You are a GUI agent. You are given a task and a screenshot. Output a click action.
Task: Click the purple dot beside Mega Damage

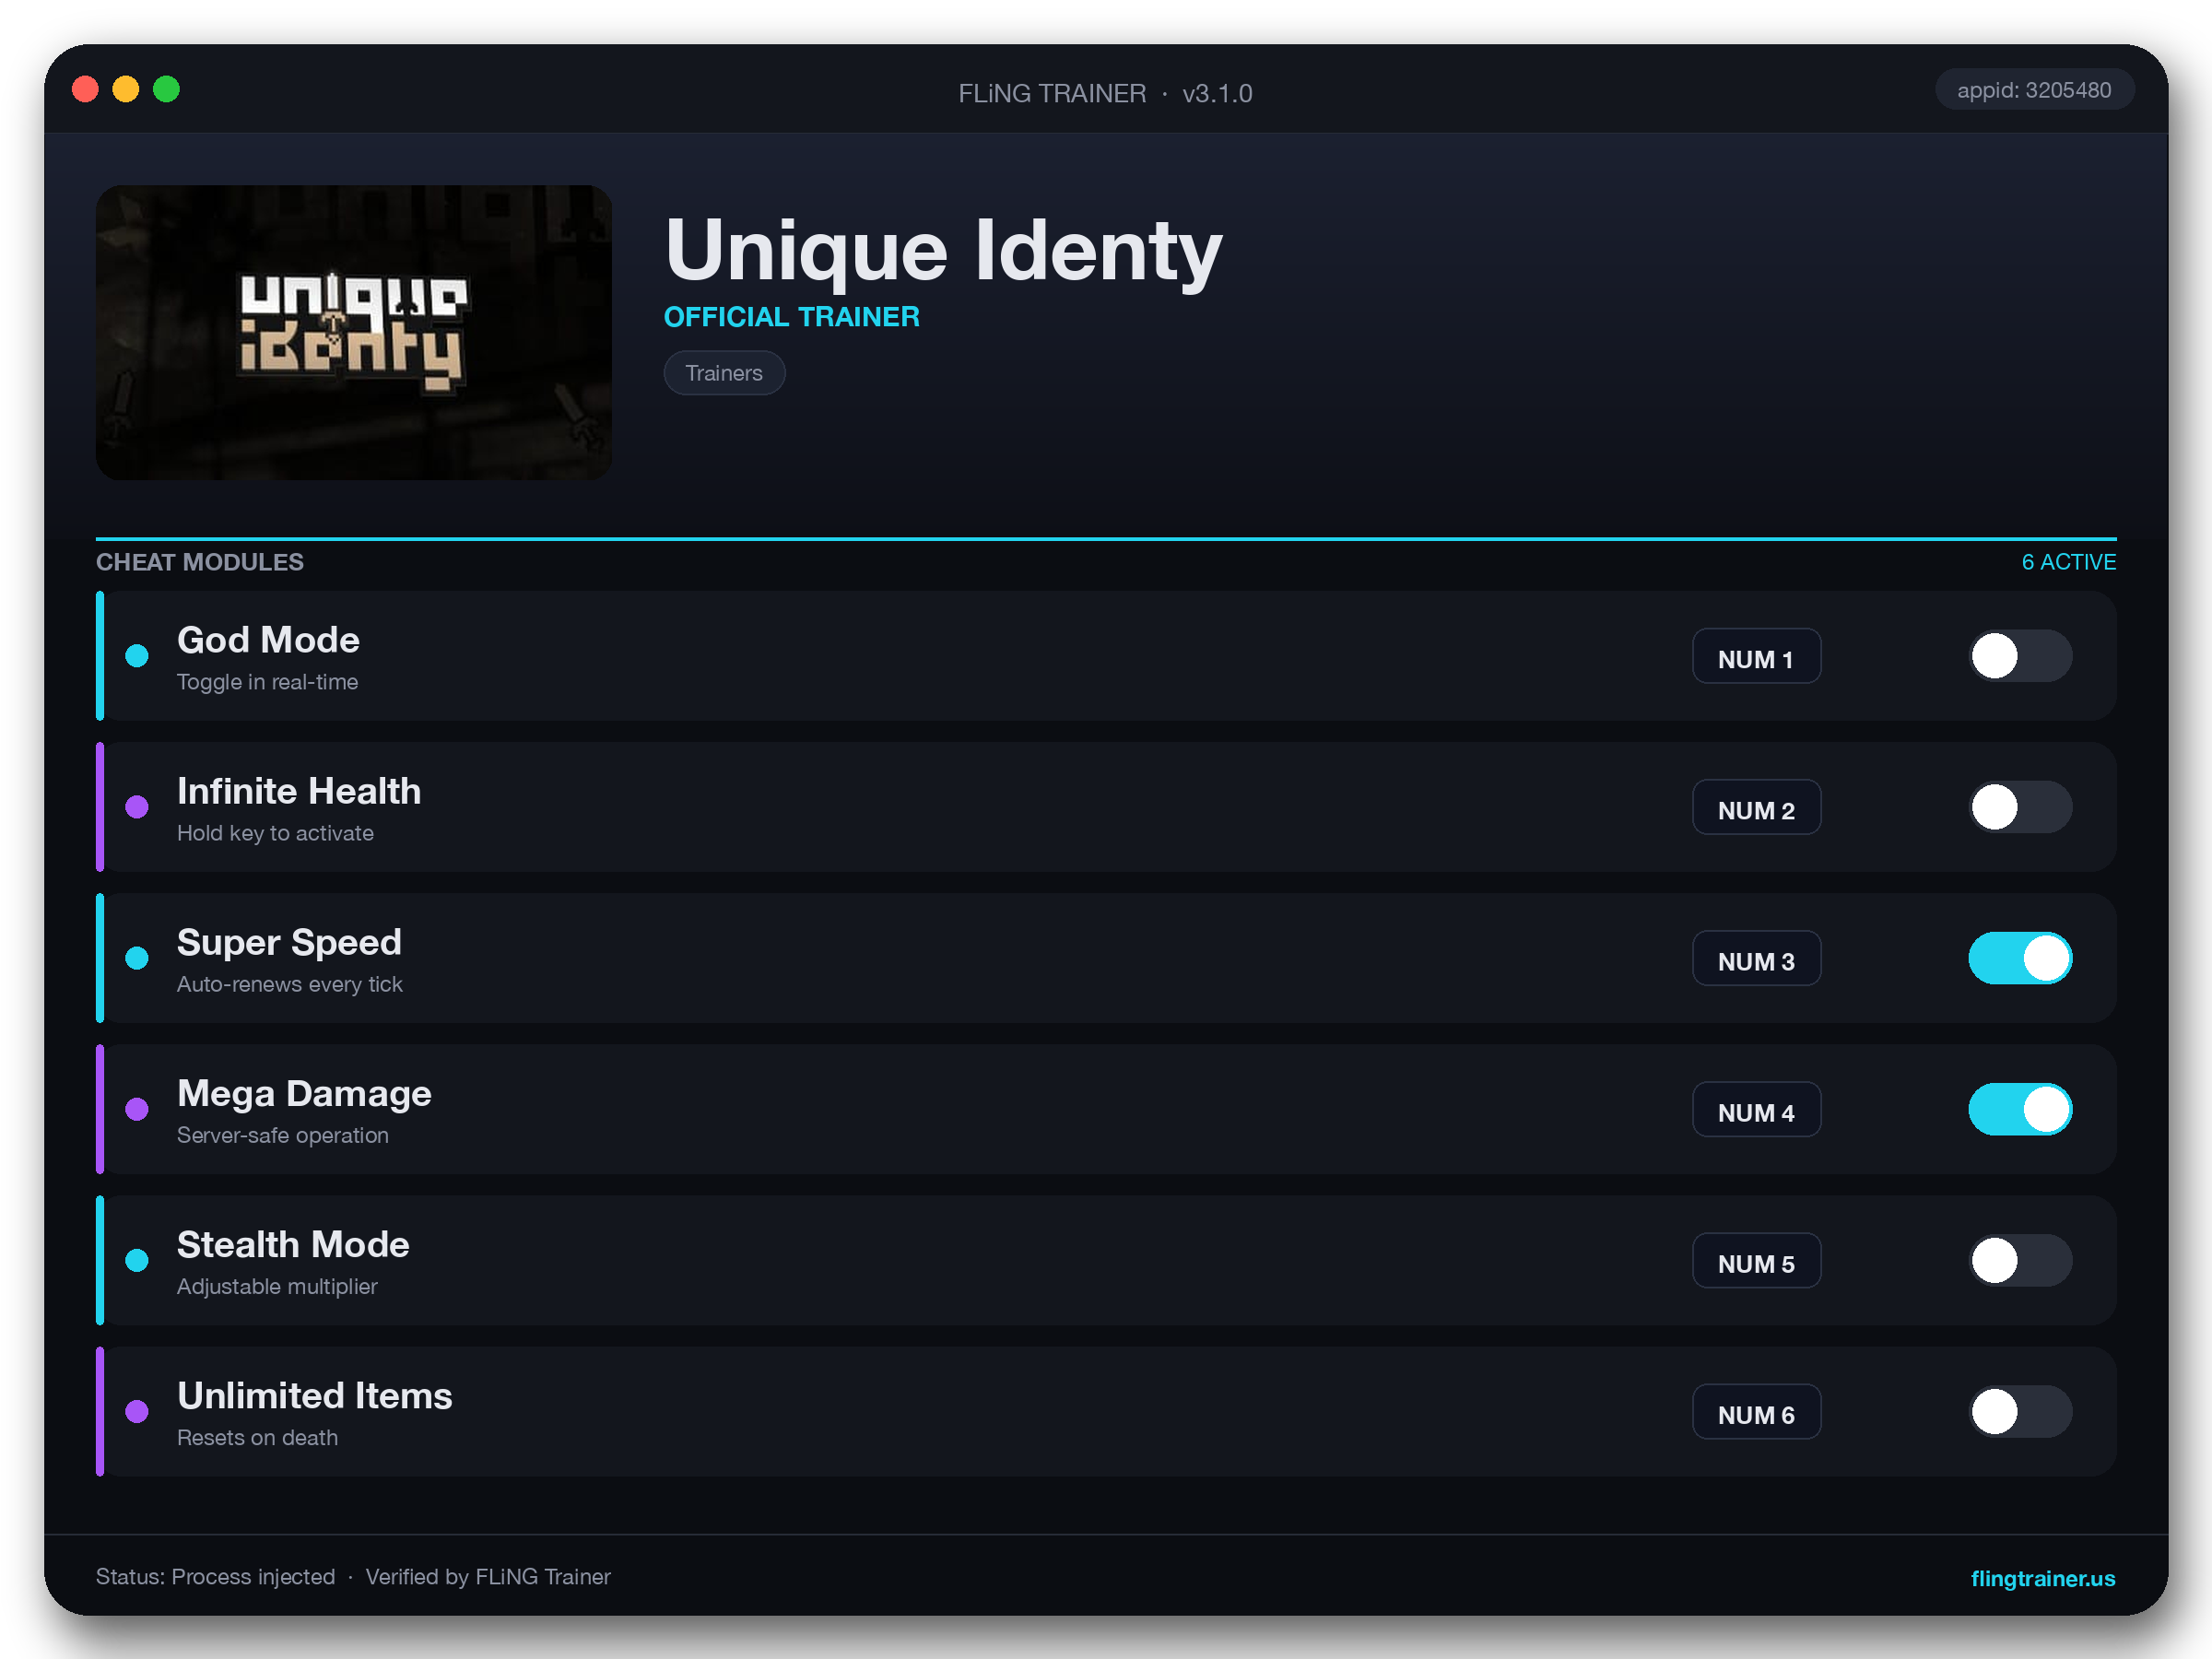click(x=137, y=1109)
